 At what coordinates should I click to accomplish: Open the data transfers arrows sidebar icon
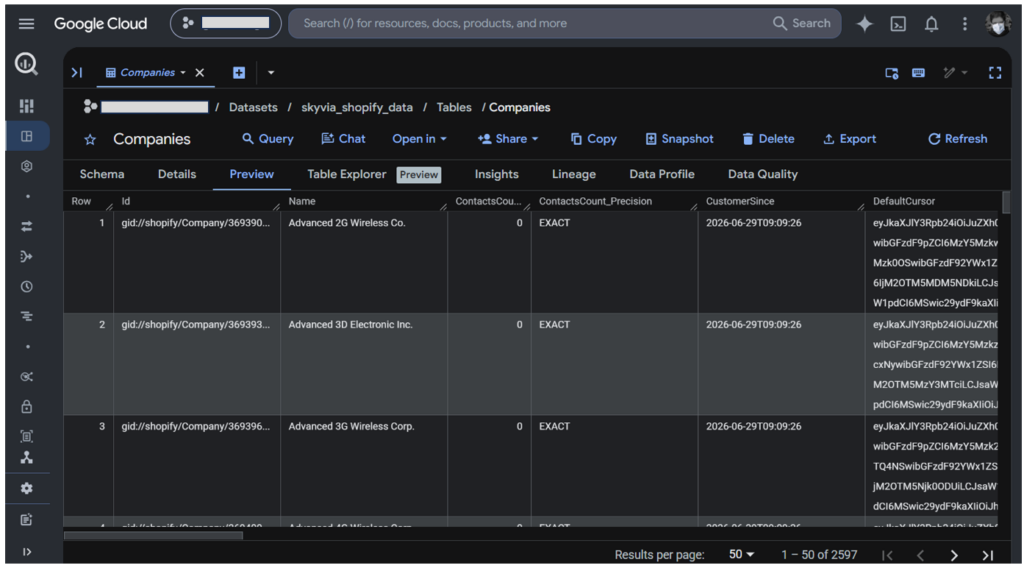pyautogui.click(x=27, y=227)
